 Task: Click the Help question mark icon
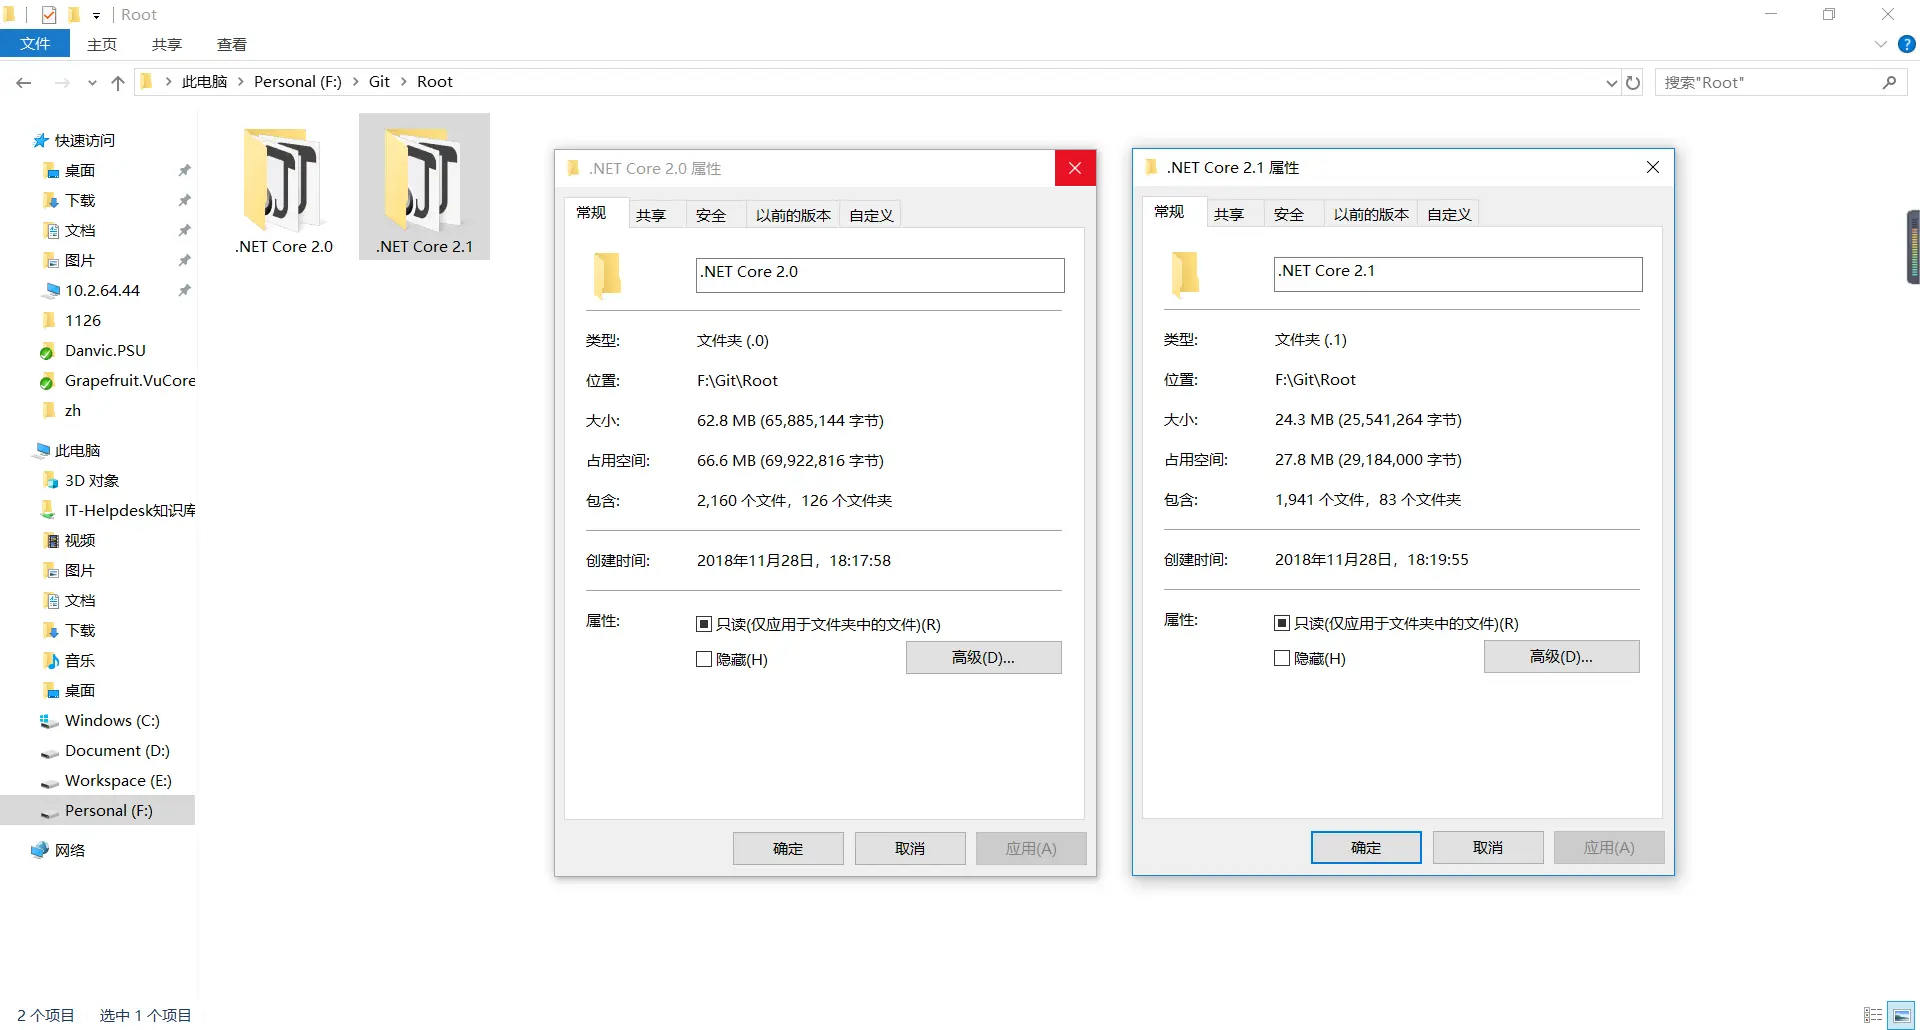tap(1907, 44)
